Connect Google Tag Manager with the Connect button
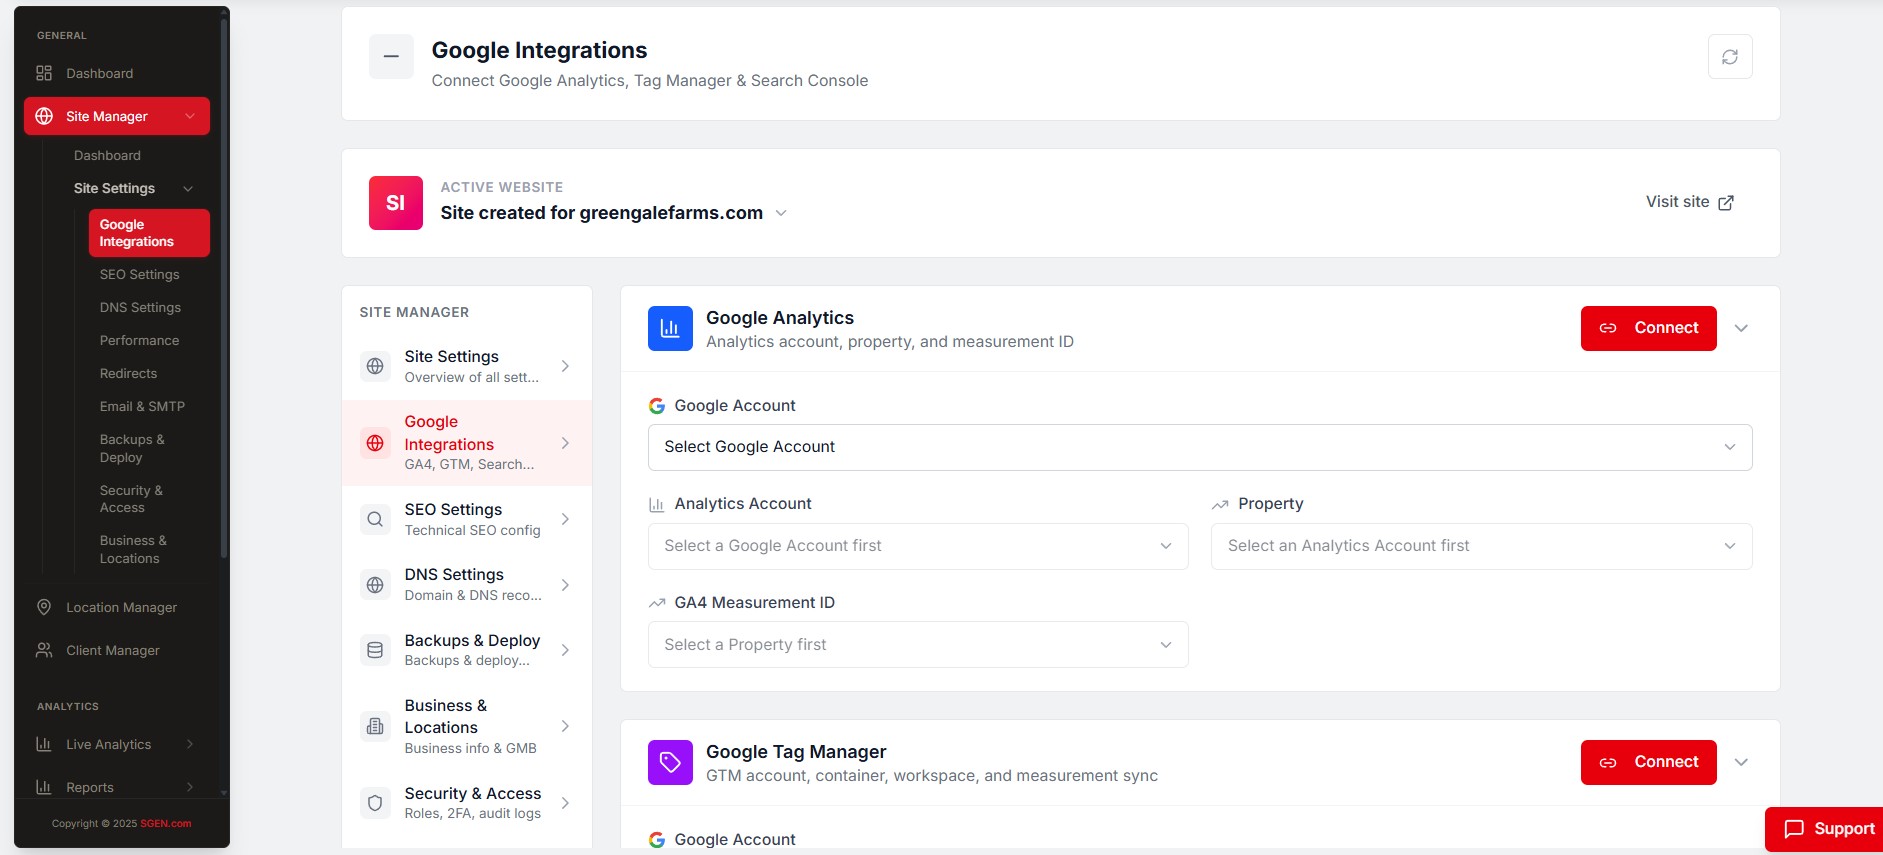This screenshot has width=1883, height=855. click(1648, 762)
